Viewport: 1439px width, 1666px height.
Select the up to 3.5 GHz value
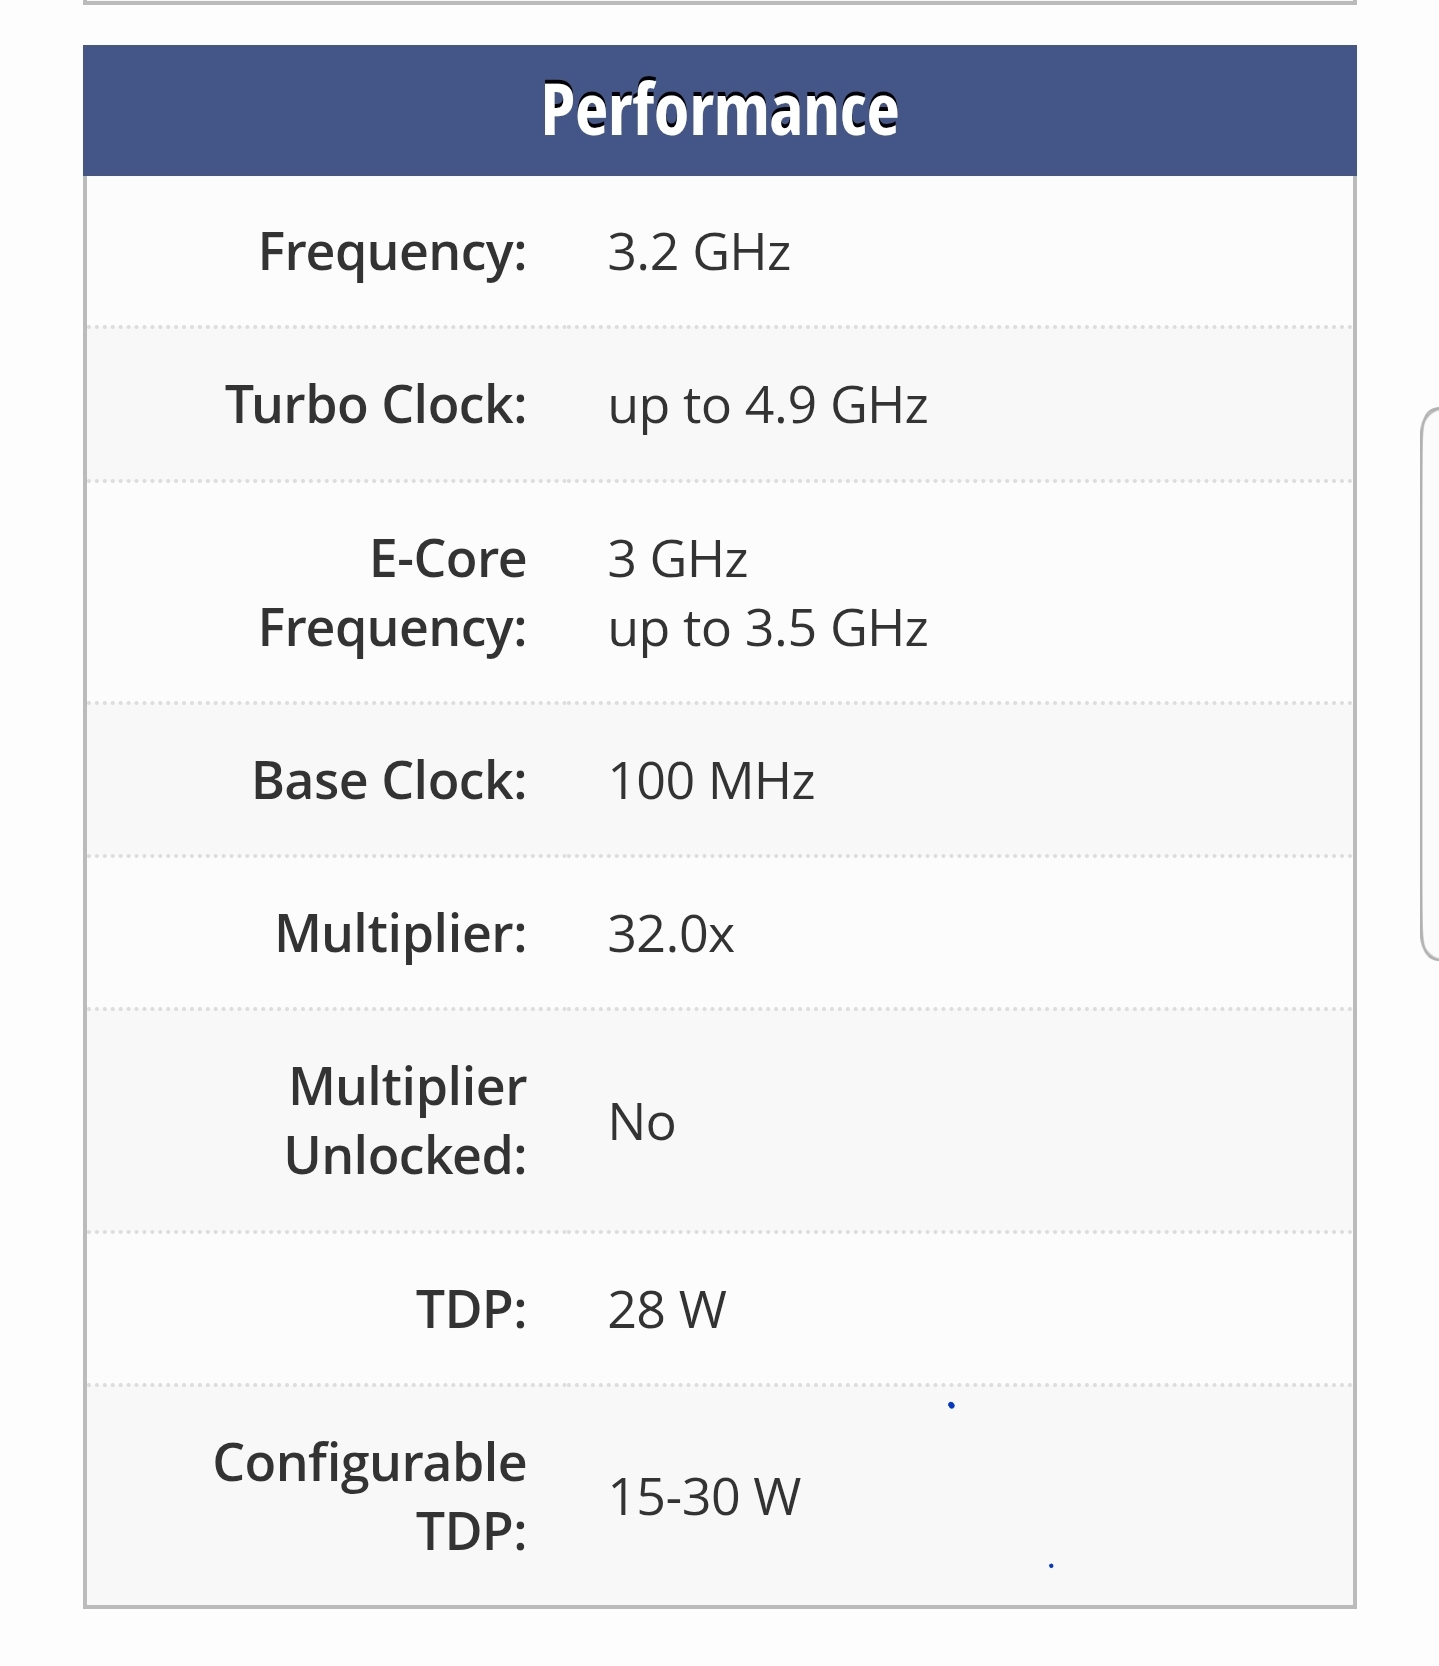click(768, 628)
